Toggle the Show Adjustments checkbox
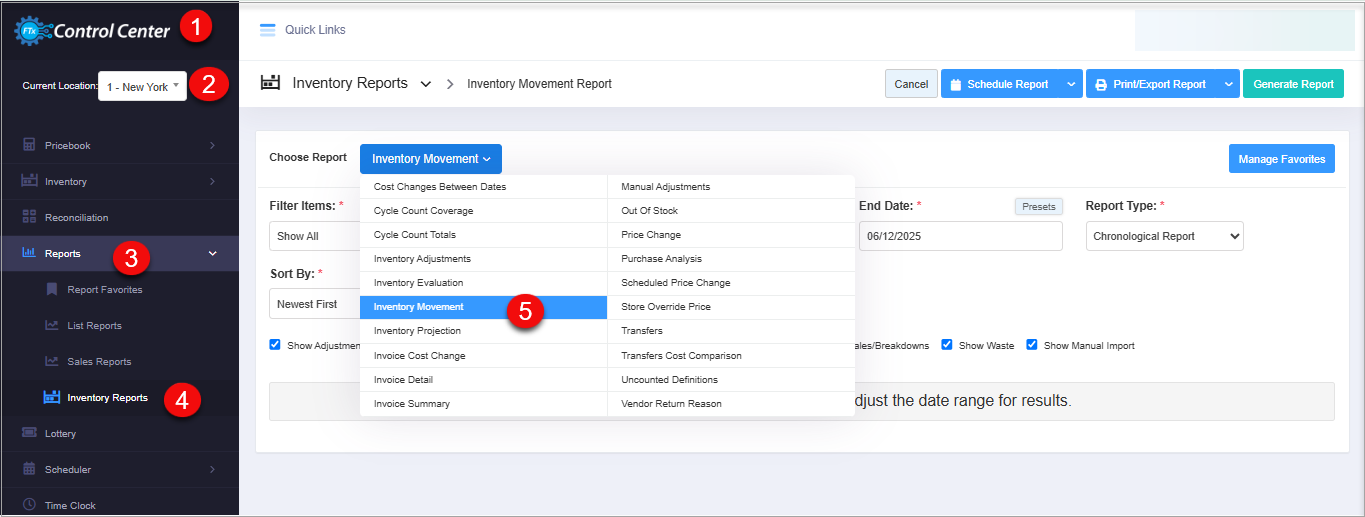 [275, 345]
